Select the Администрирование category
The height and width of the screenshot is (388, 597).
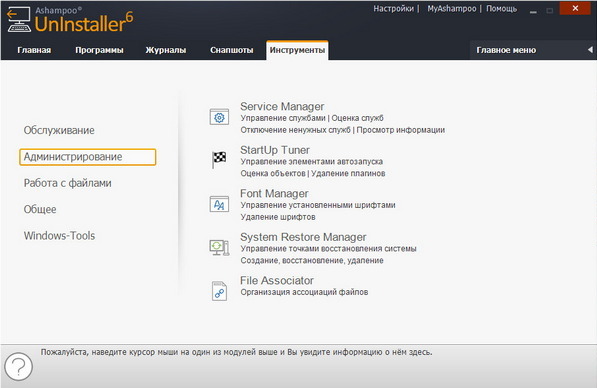coord(88,157)
